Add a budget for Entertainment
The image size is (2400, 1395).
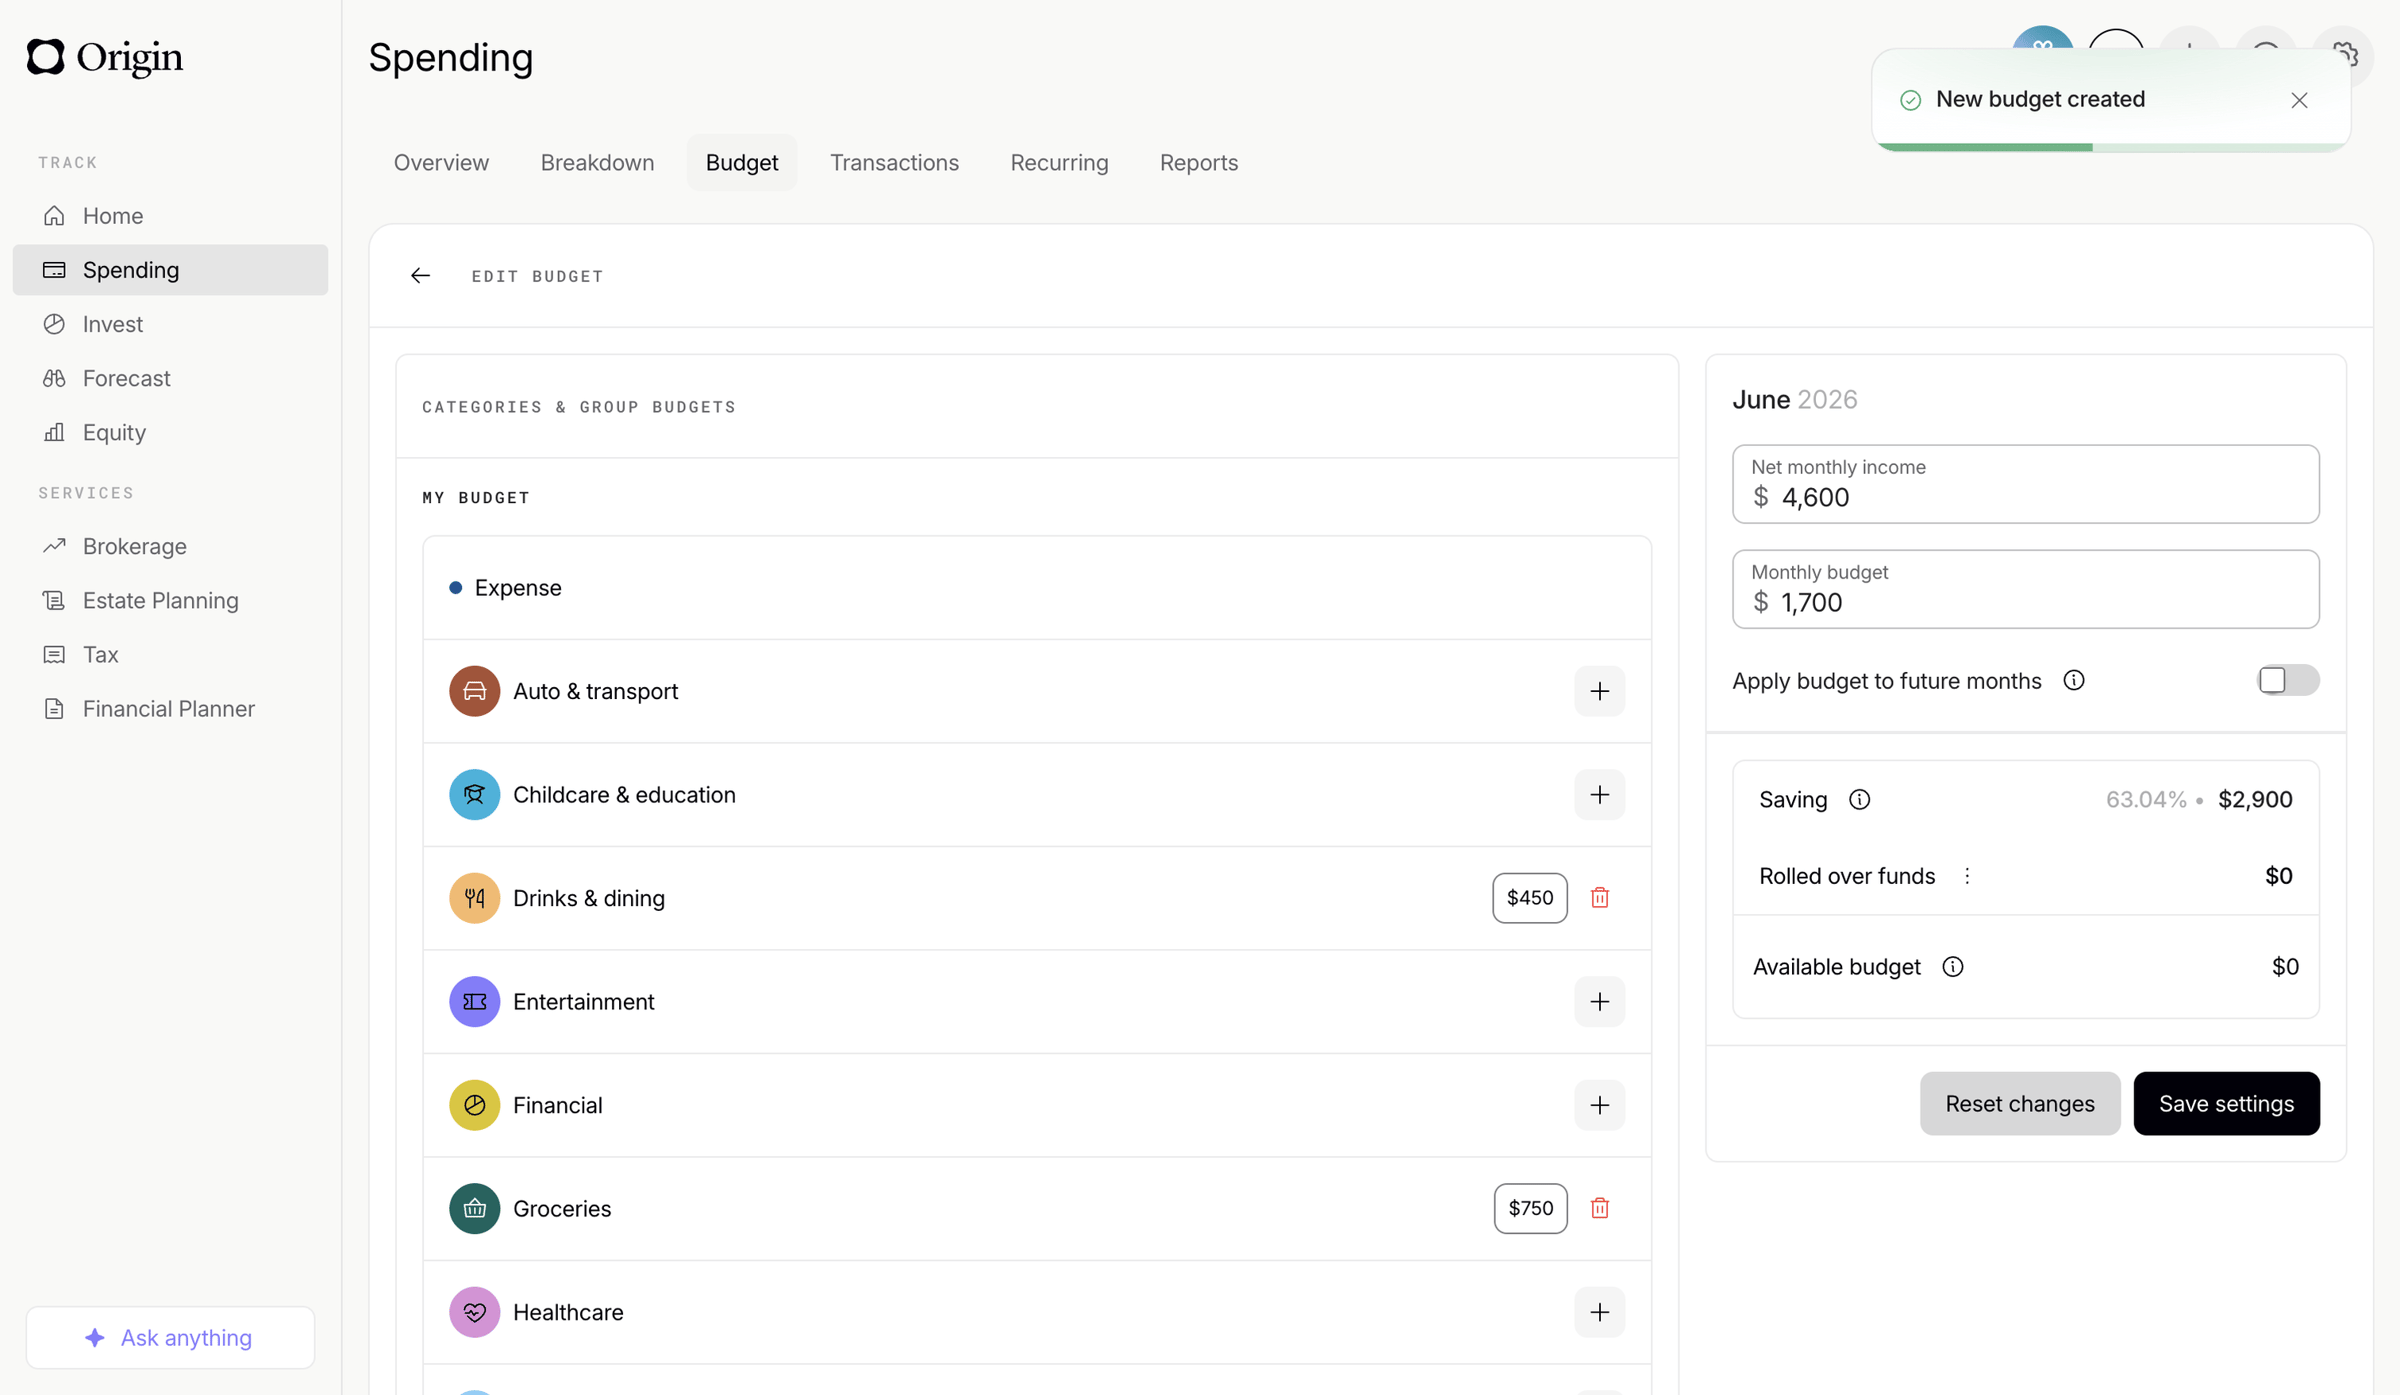[x=1599, y=1002]
